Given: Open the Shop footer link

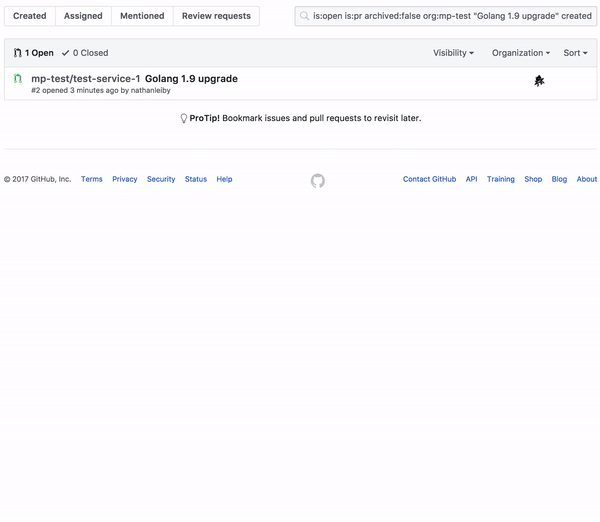Looking at the screenshot, I should [533, 179].
